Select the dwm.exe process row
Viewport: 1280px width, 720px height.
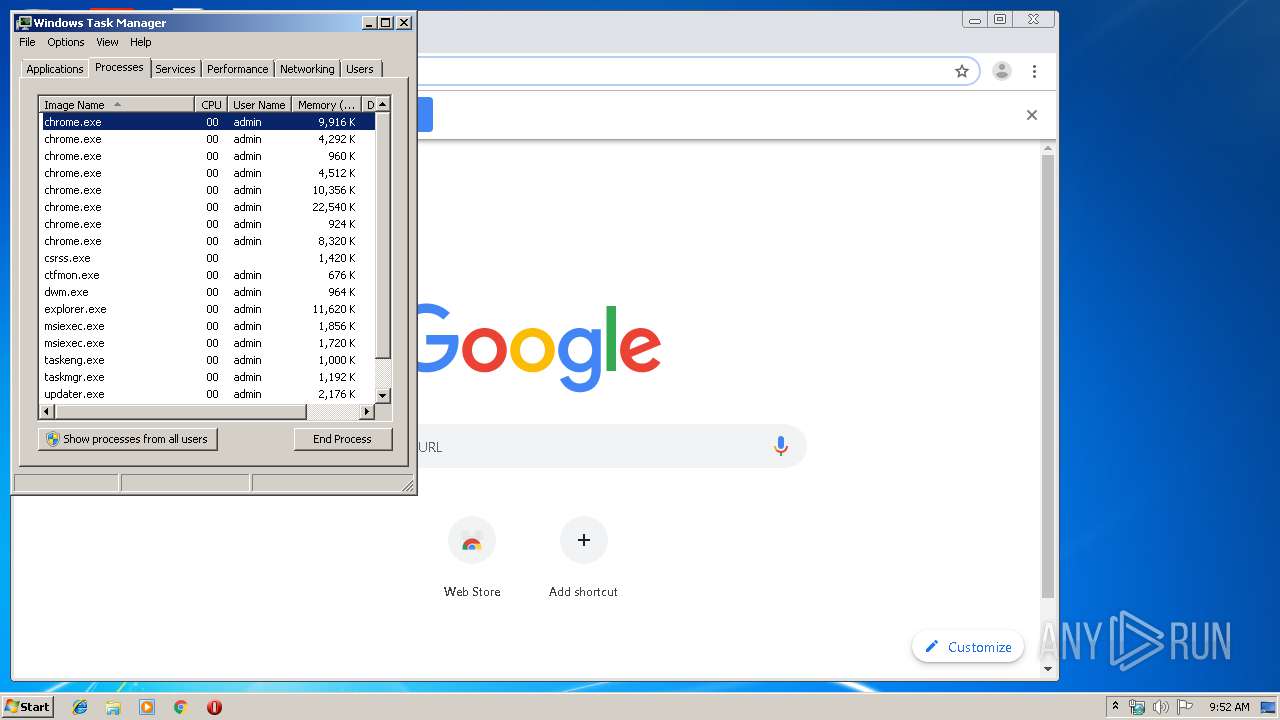point(207,292)
